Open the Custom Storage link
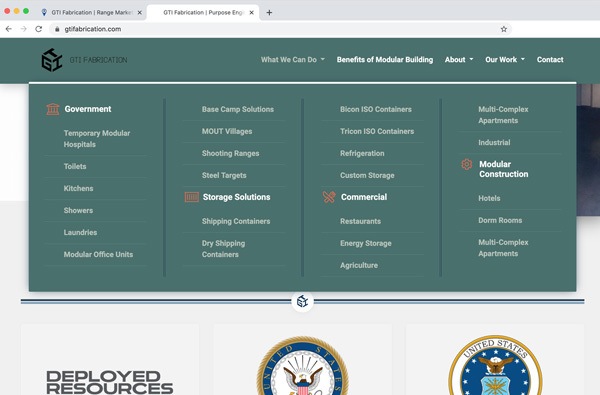This screenshot has width=600, height=395. tap(367, 175)
